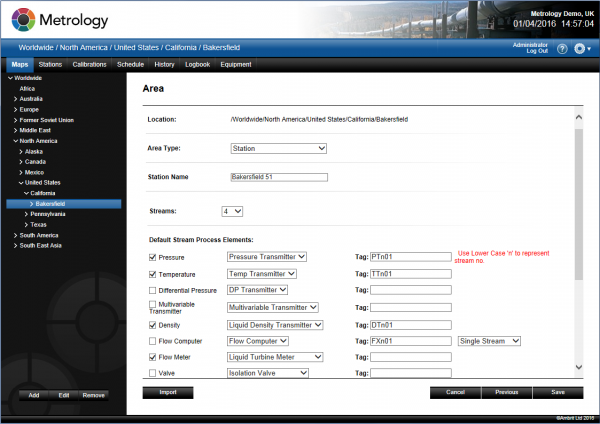Toggle the Density checkbox
Screen dimensions: 600x424
click(152, 325)
